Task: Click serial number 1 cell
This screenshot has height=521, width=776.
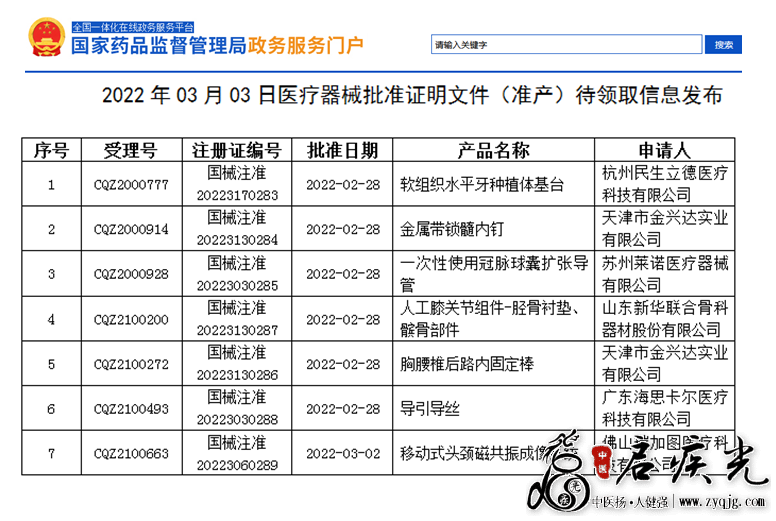Action: (x=51, y=185)
